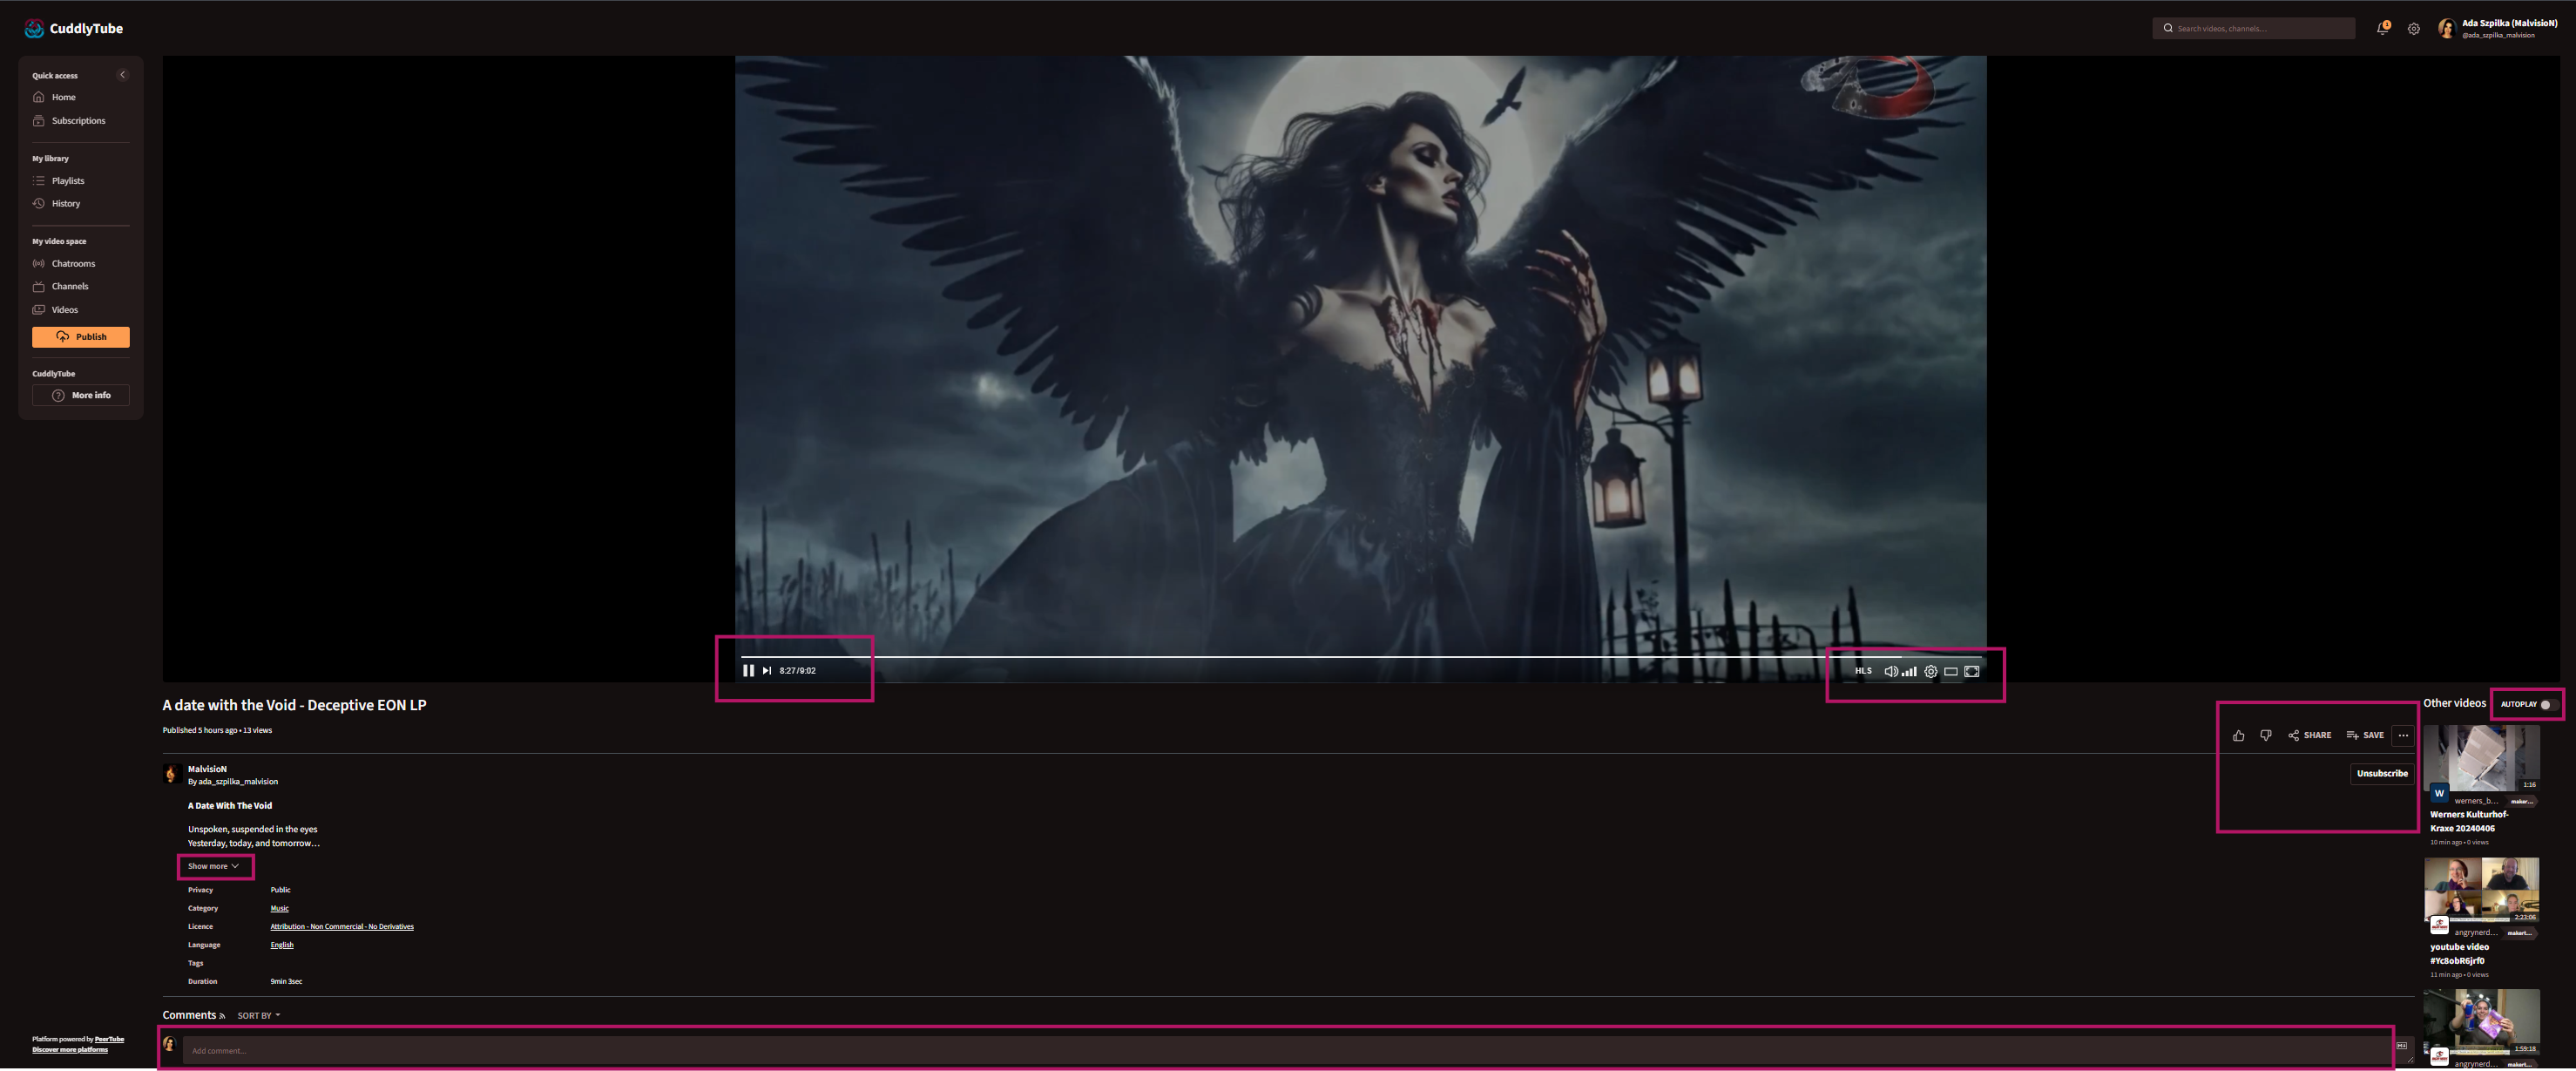Switch player to theater mode
The width and height of the screenshot is (2576, 1071).
click(1951, 672)
